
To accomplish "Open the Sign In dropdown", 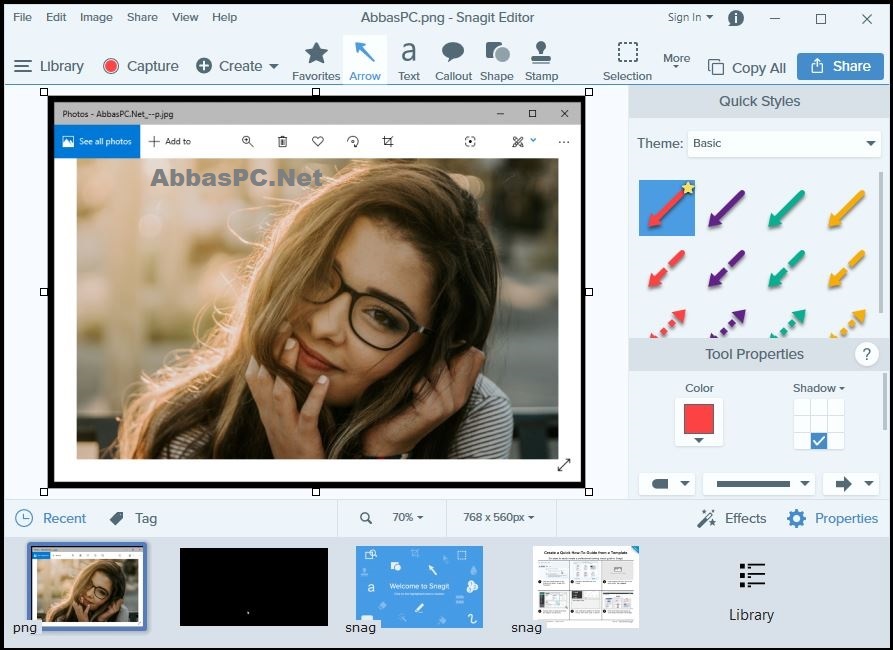I will (690, 18).
